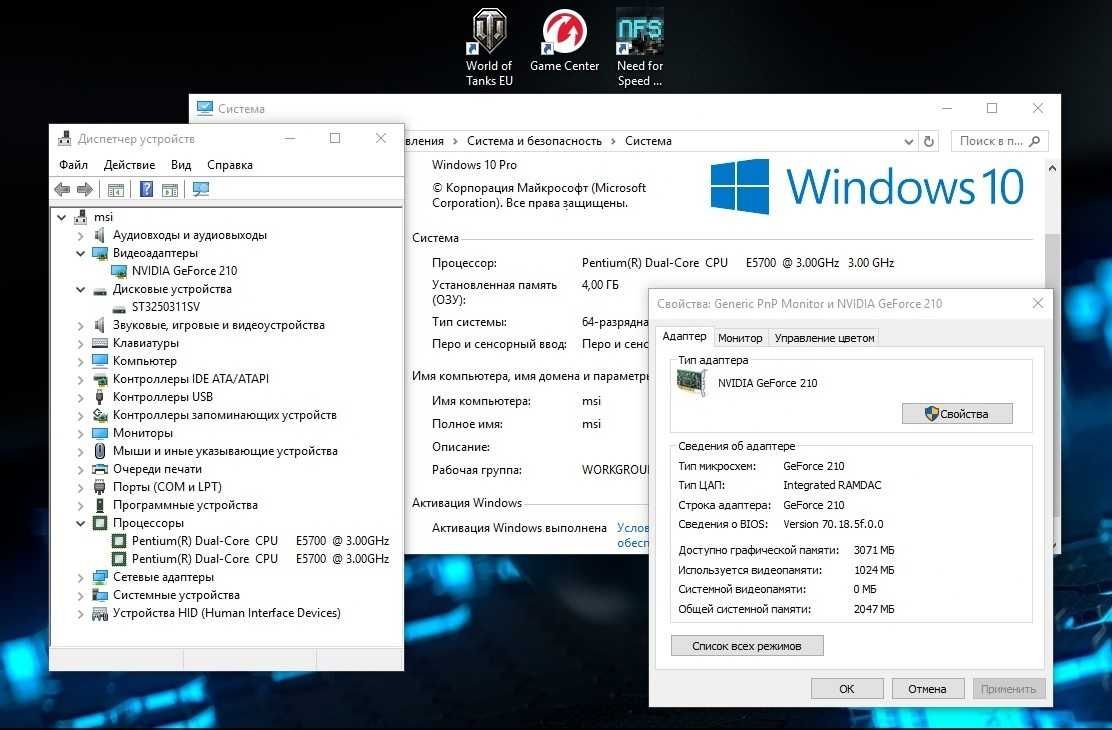Expand Порты (COM и LPT) node
Image resolution: width=1112 pixels, height=730 pixels.
coord(81,487)
